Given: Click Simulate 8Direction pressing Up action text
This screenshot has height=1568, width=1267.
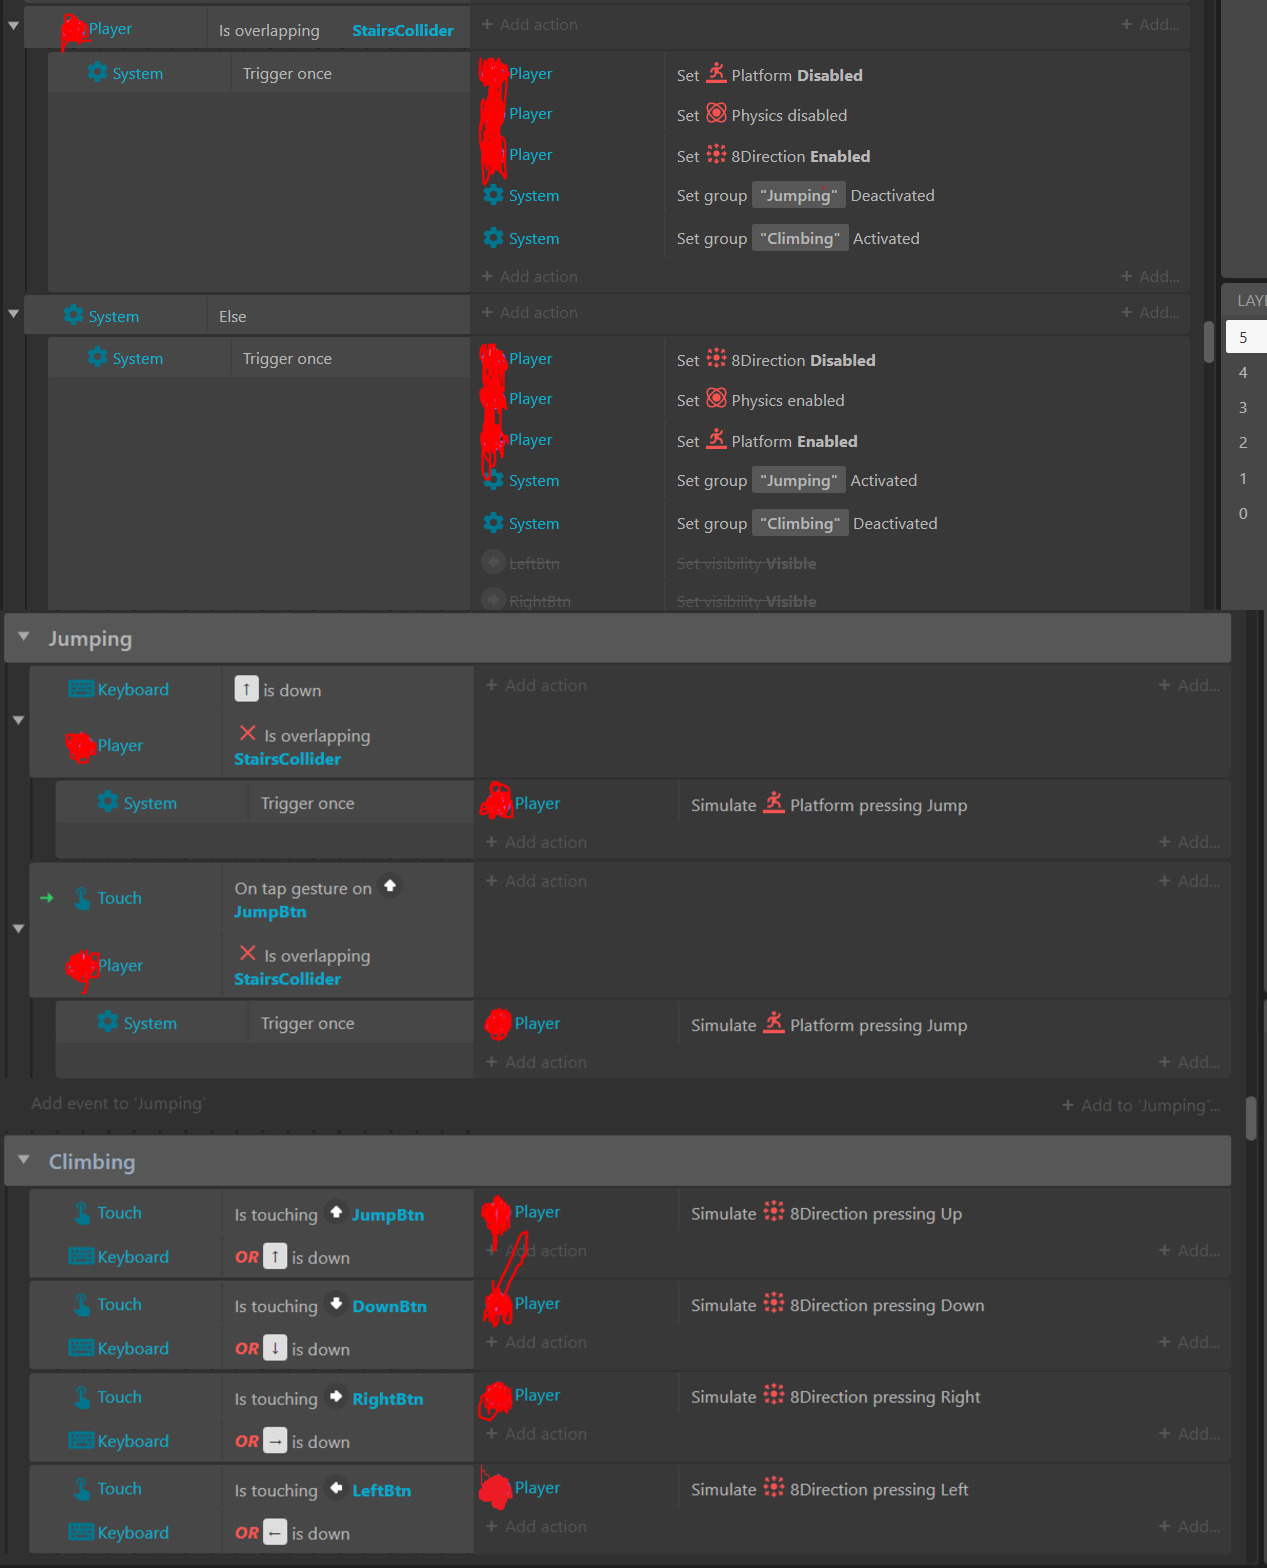Looking at the screenshot, I should (826, 1213).
